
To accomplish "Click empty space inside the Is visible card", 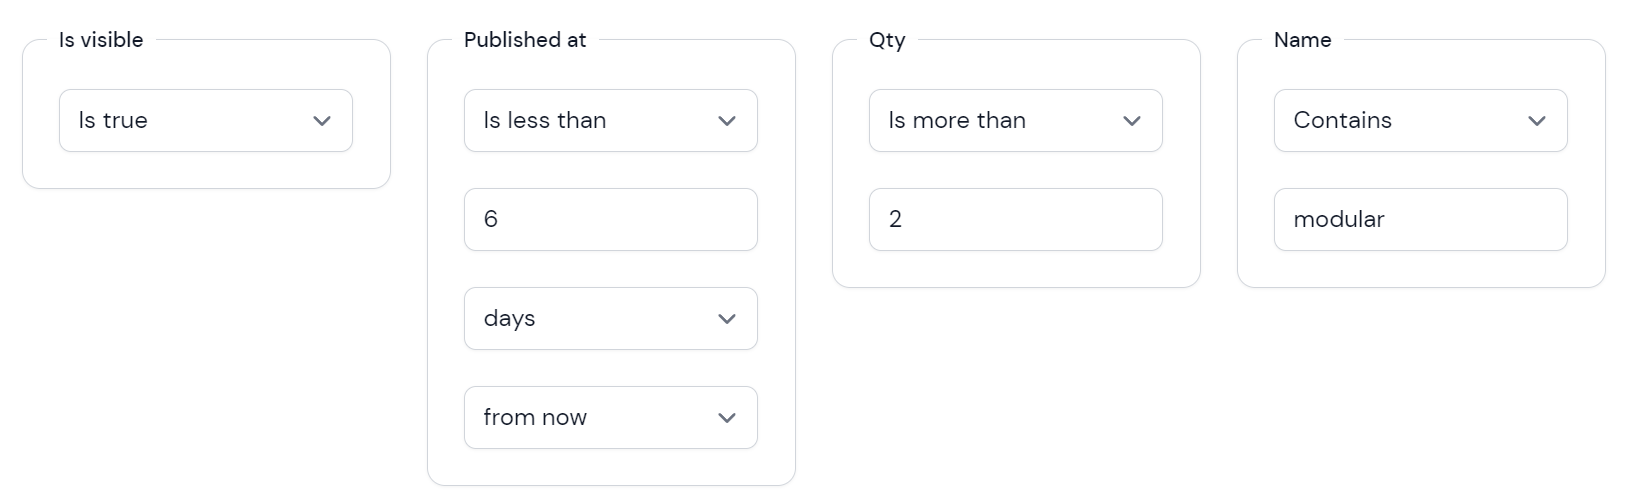I will (206, 170).
